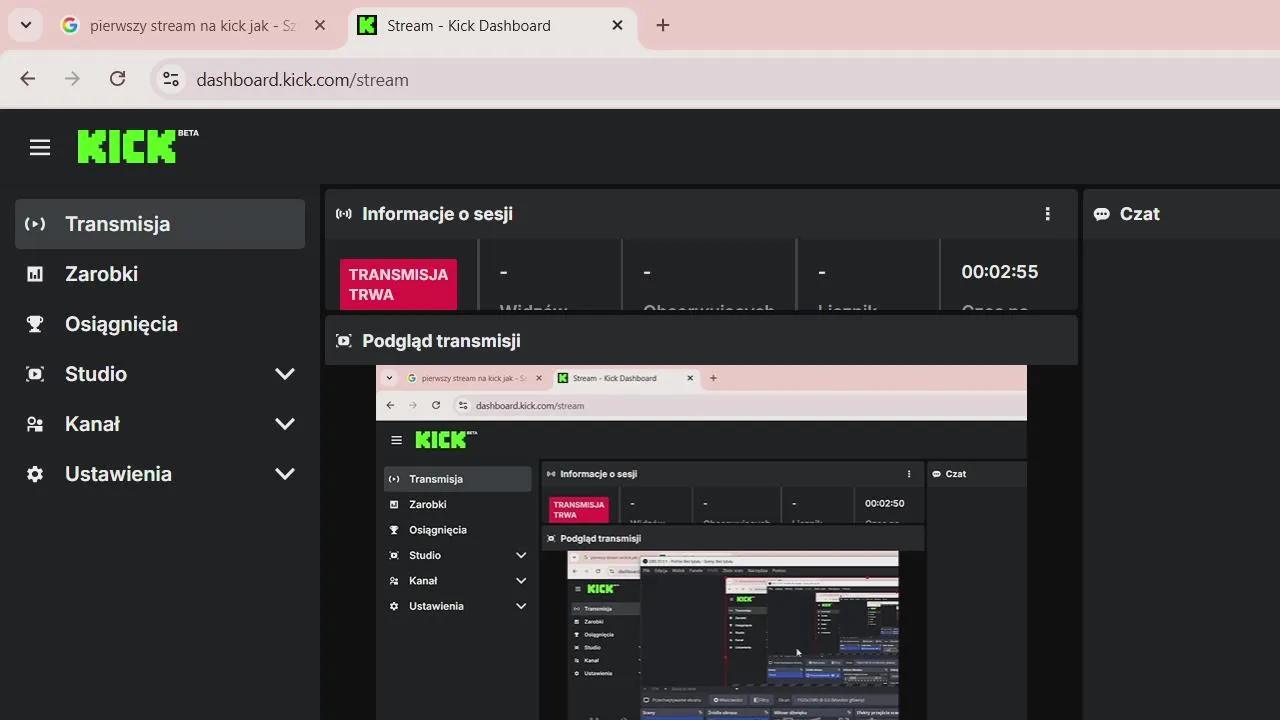Image resolution: width=1280 pixels, height=720 pixels.
Task: Click the Studio camera icon
Action: (35, 374)
